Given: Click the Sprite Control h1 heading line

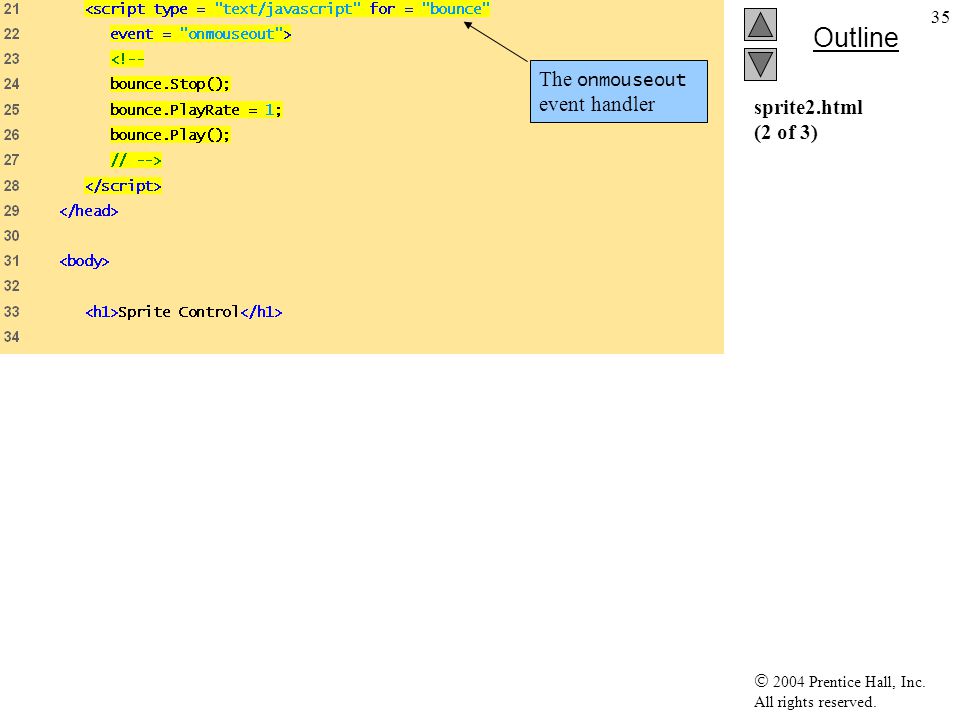Looking at the screenshot, I should point(184,312).
